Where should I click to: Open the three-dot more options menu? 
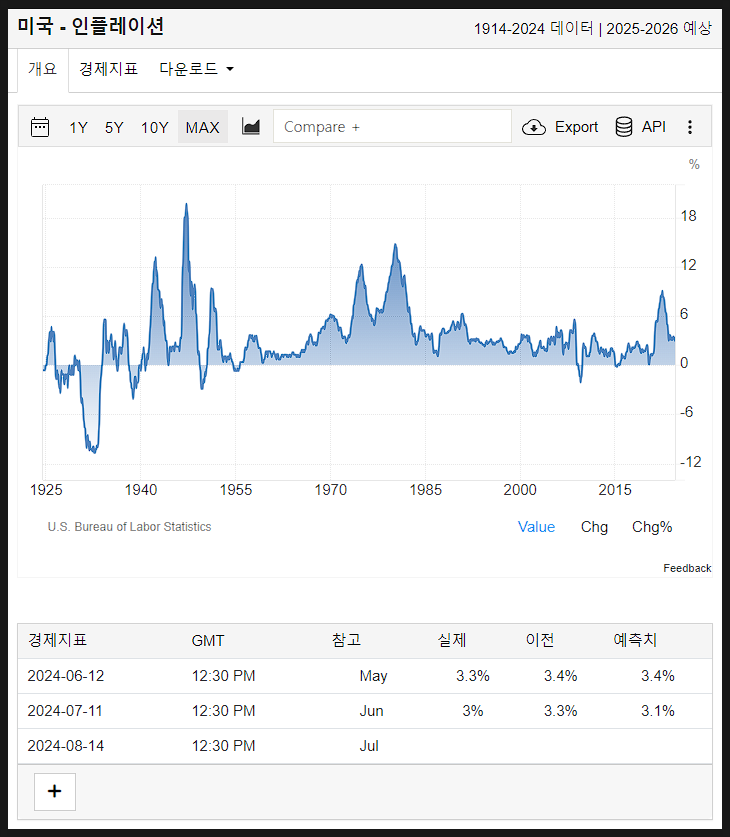coord(690,127)
